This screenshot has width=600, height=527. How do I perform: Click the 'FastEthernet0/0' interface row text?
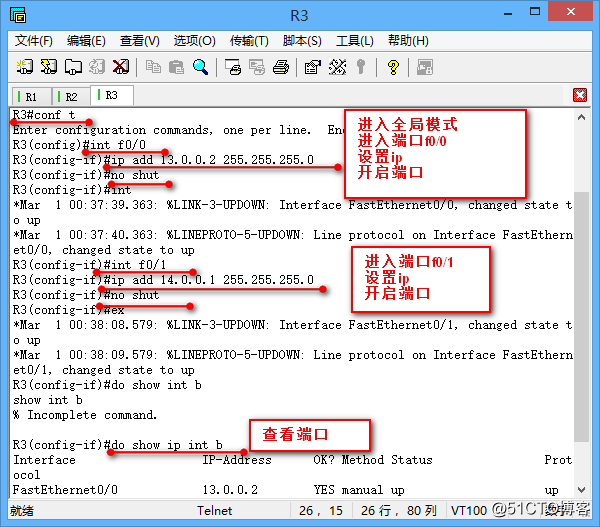[x=65, y=490]
